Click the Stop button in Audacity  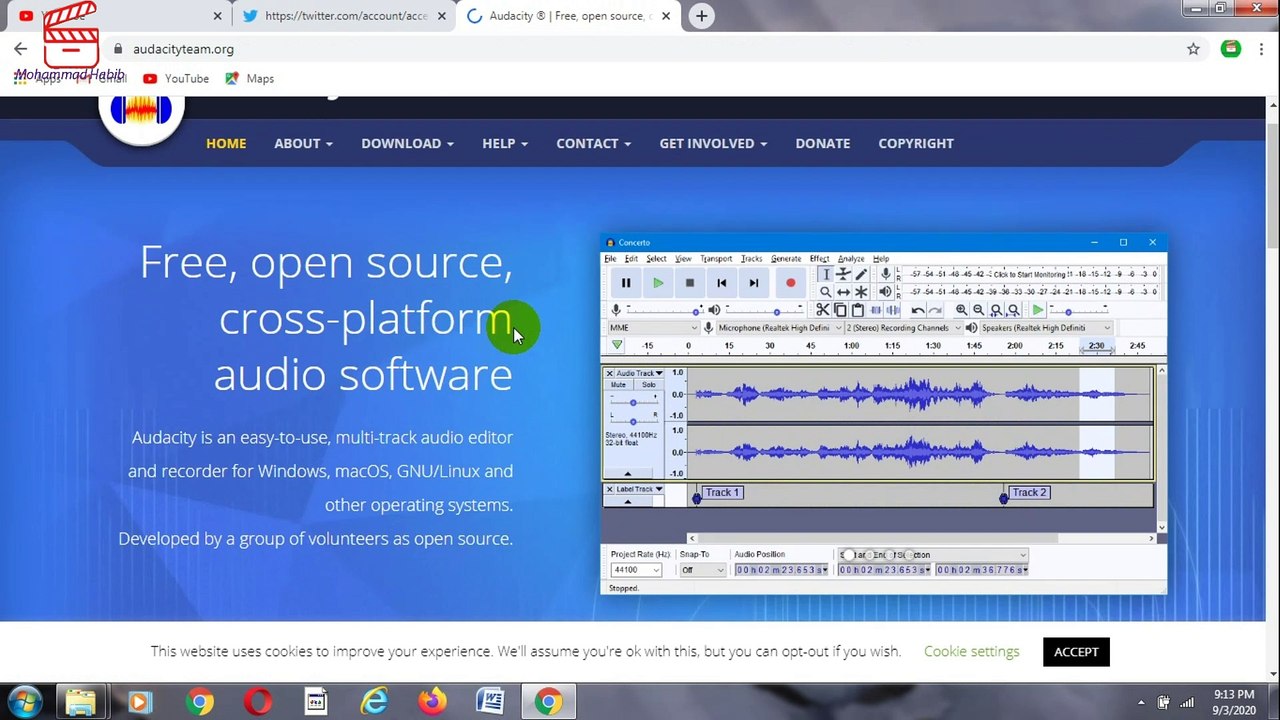click(x=690, y=283)
